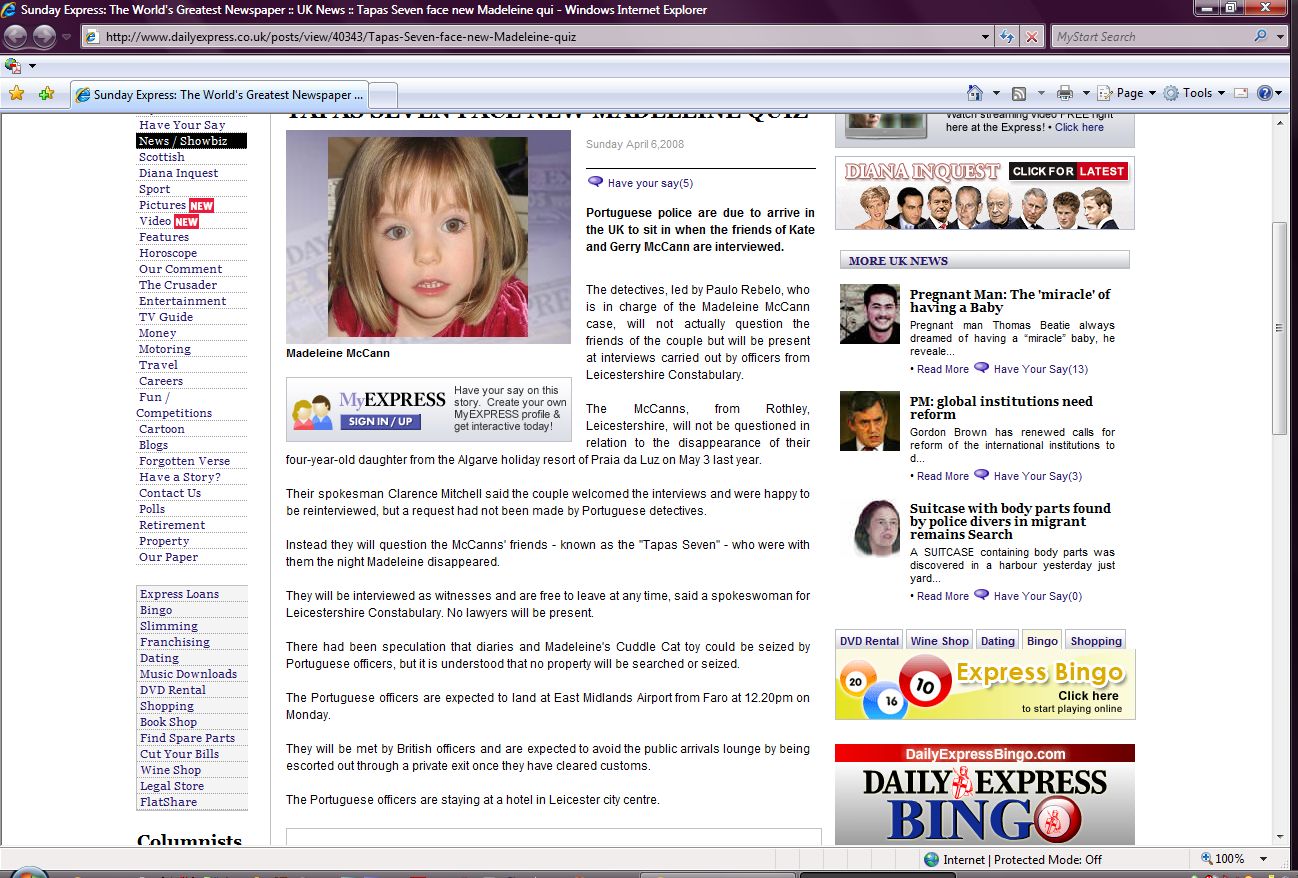The height and width of the screenshot is (878, 1298).
Task: Click the browser Back button
Action: click(16, 37)
